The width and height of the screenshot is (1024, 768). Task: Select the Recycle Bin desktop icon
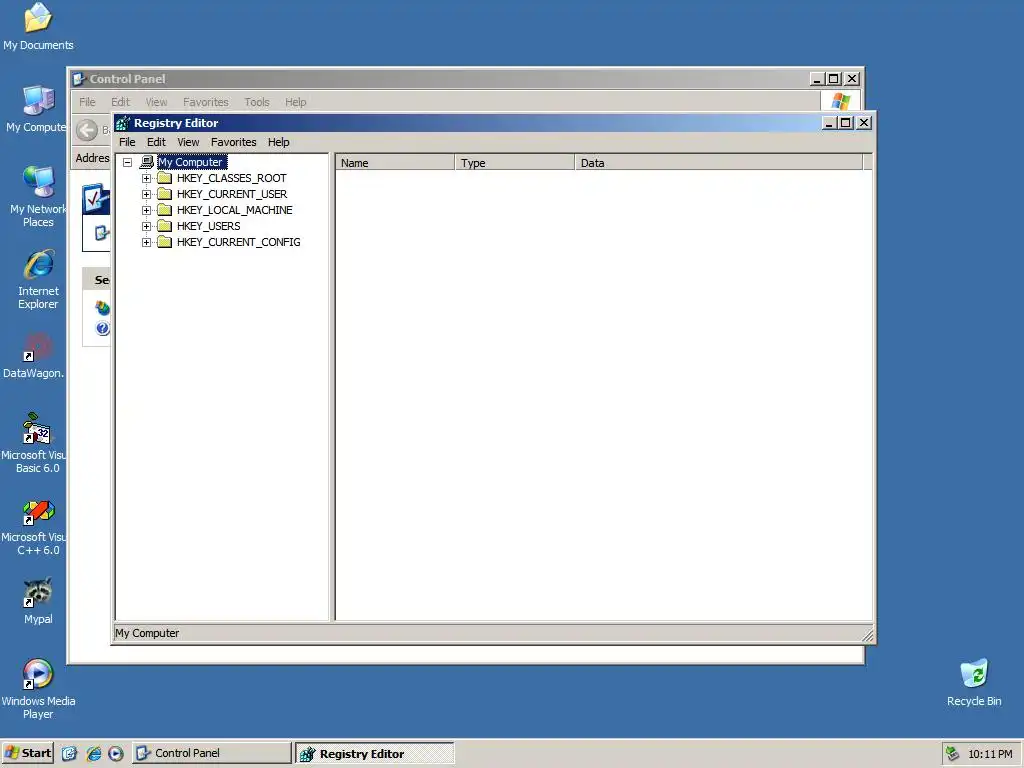pyautogui.click(x=974, y=682)
